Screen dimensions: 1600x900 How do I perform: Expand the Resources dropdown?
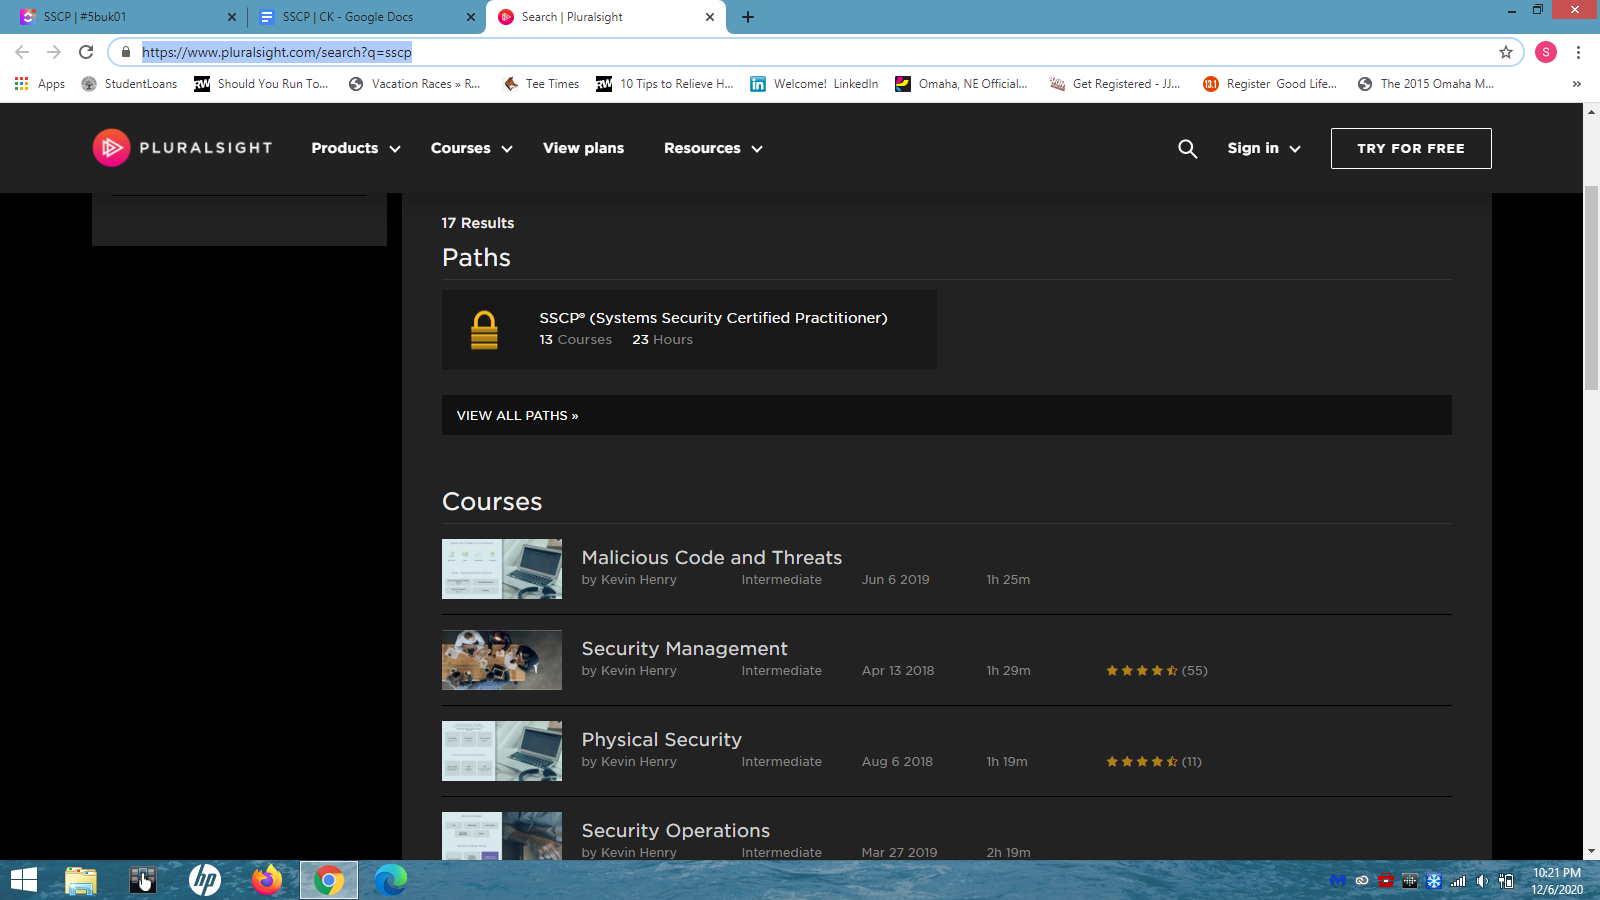point(714,148)
